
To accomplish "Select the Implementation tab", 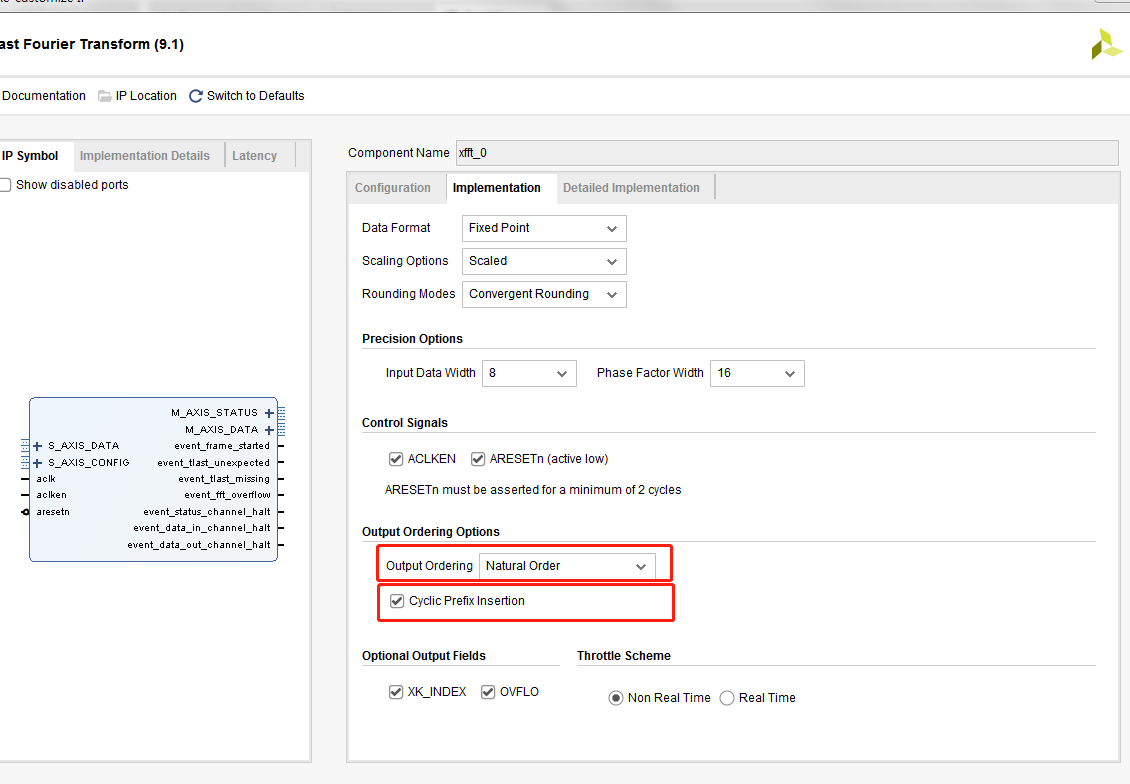I will (497, 188).
